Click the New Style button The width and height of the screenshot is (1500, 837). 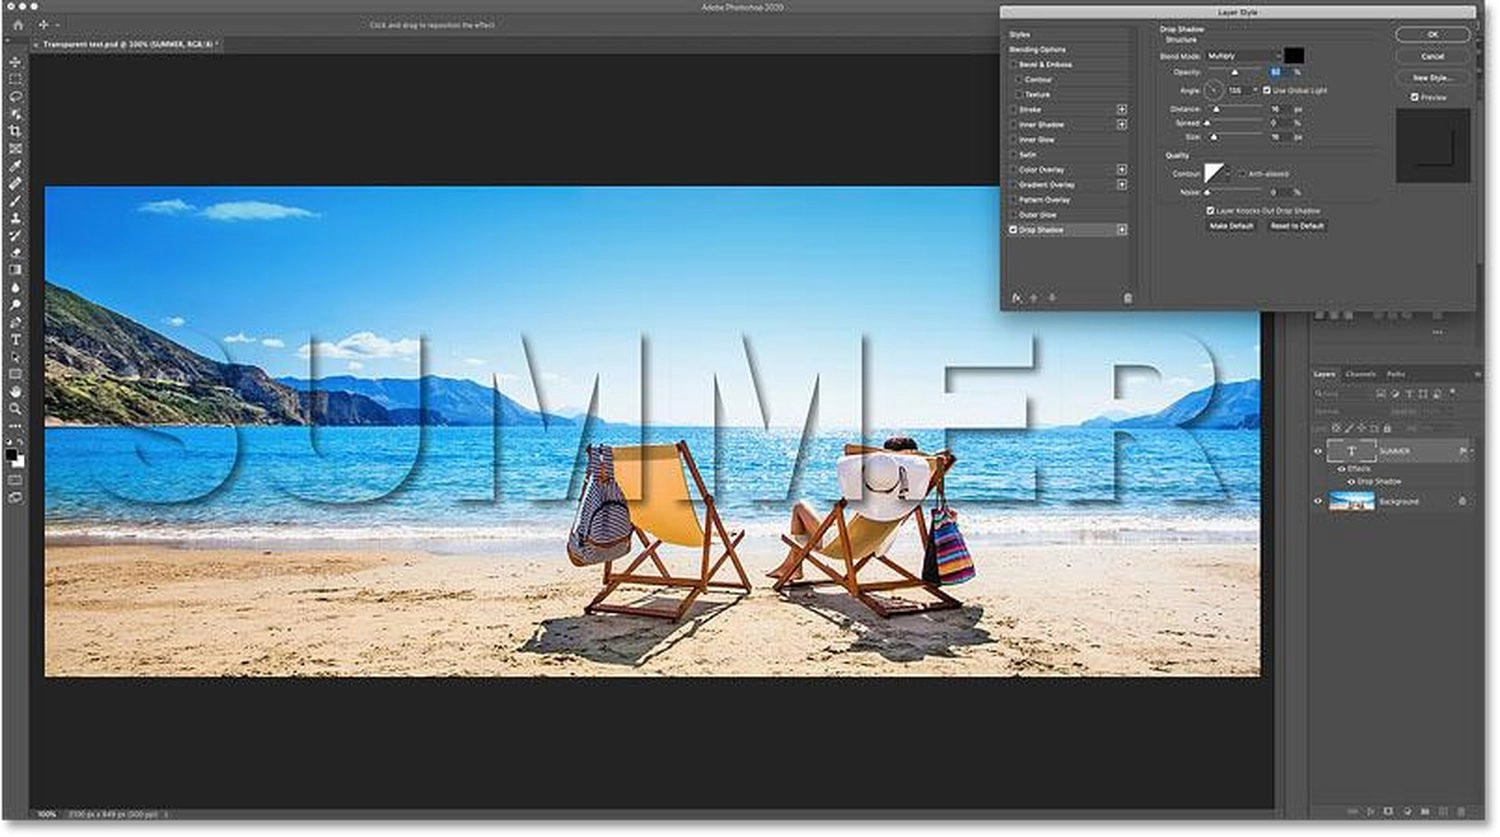tap(1433, 77)
